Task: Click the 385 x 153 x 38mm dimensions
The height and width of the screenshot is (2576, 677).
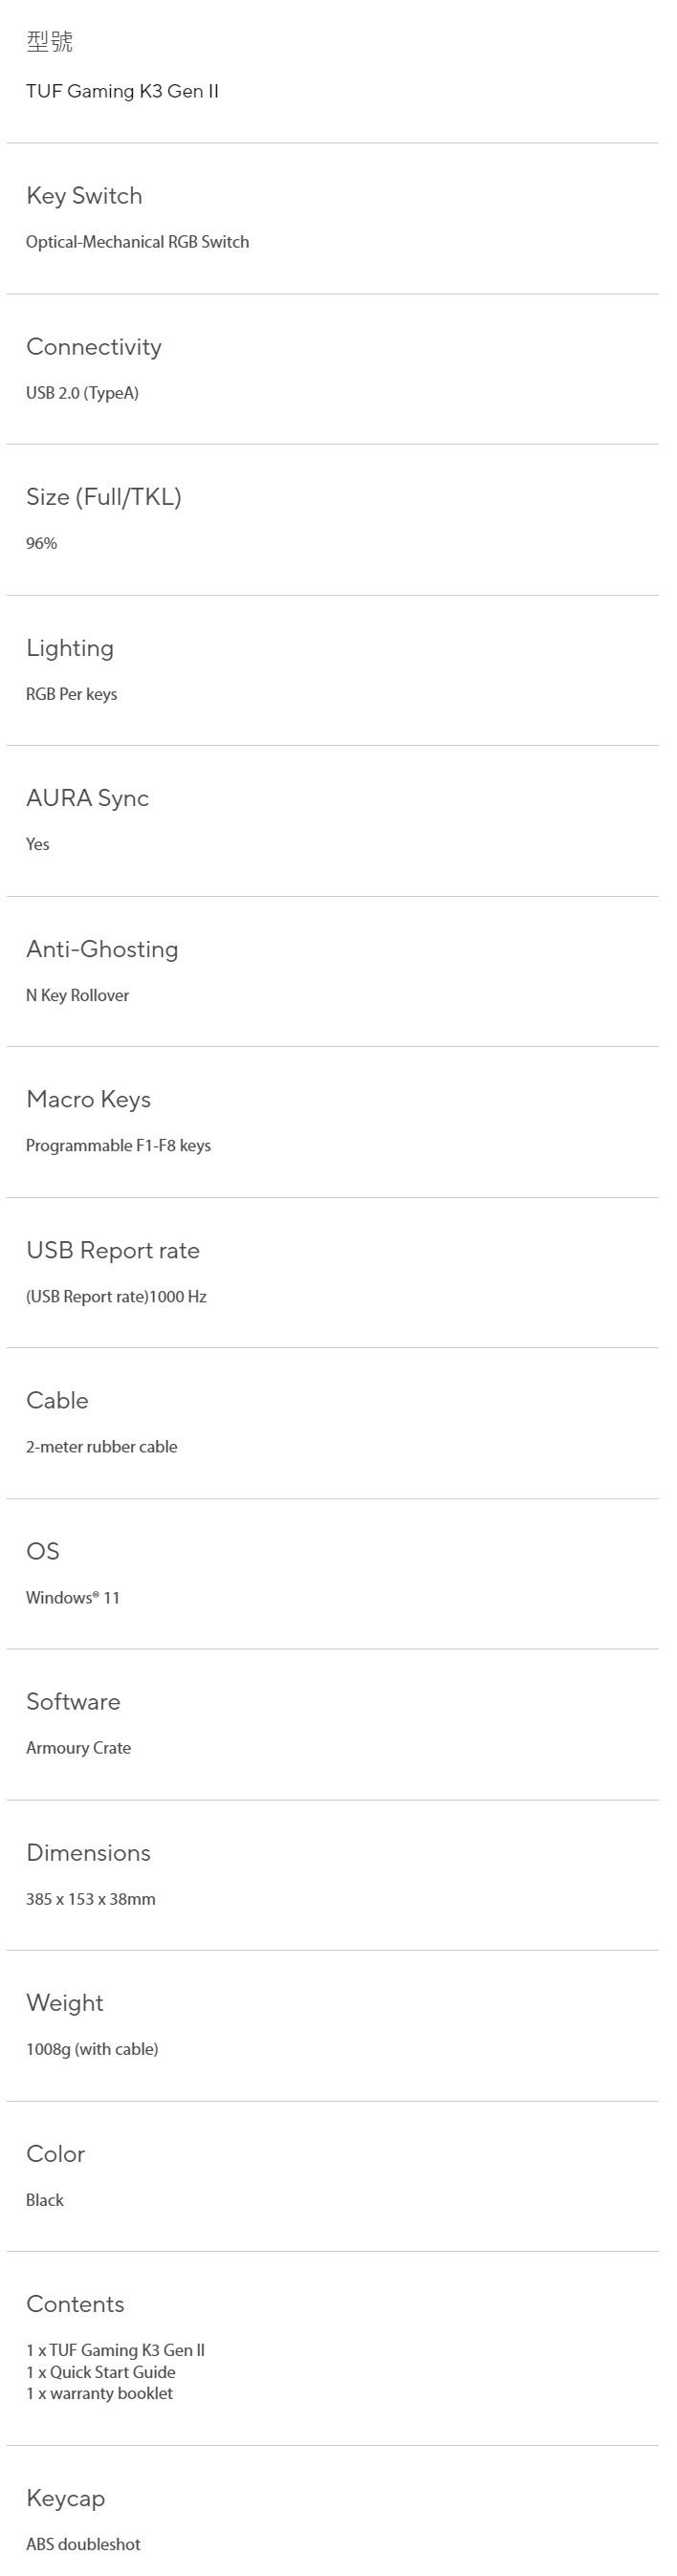Action: pos(90,1898)
